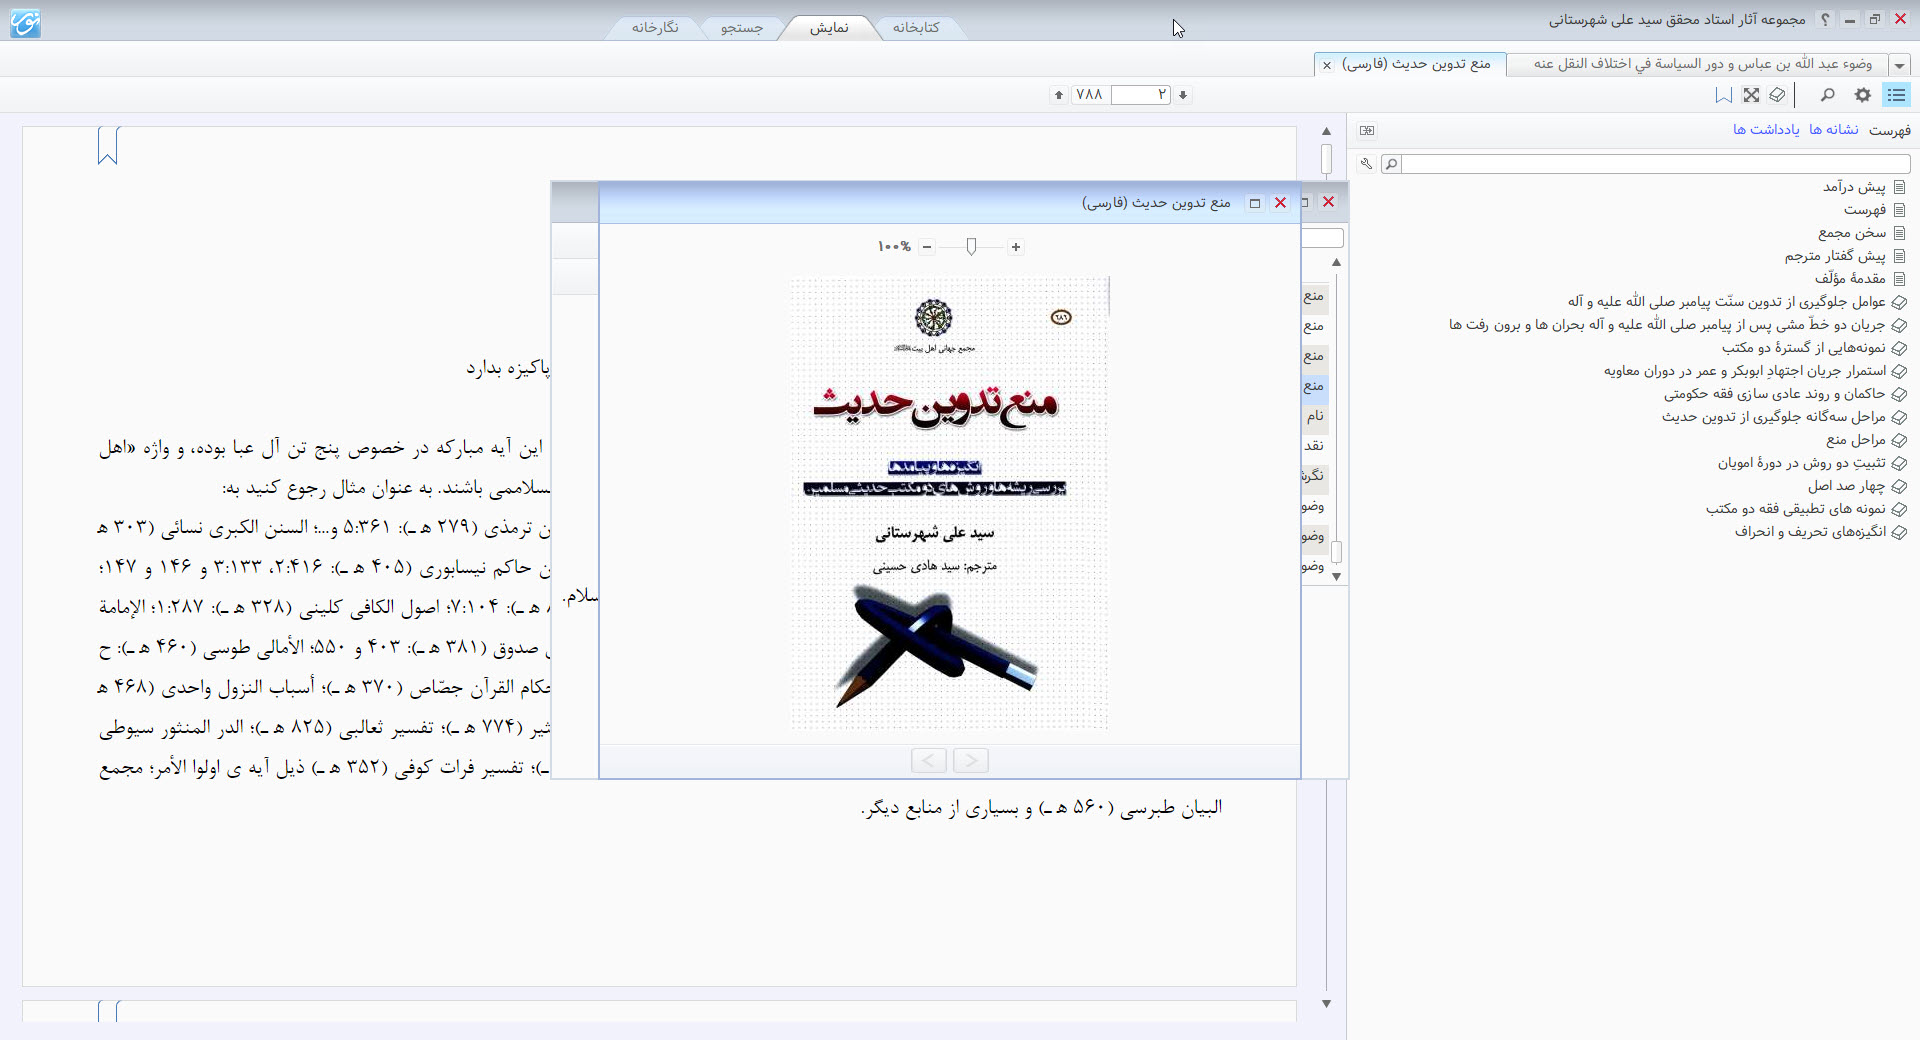Go to next page arrow beside page box
Image resolution: width=1920 pixels, height=1040 pixels.
click(1183, 95)
